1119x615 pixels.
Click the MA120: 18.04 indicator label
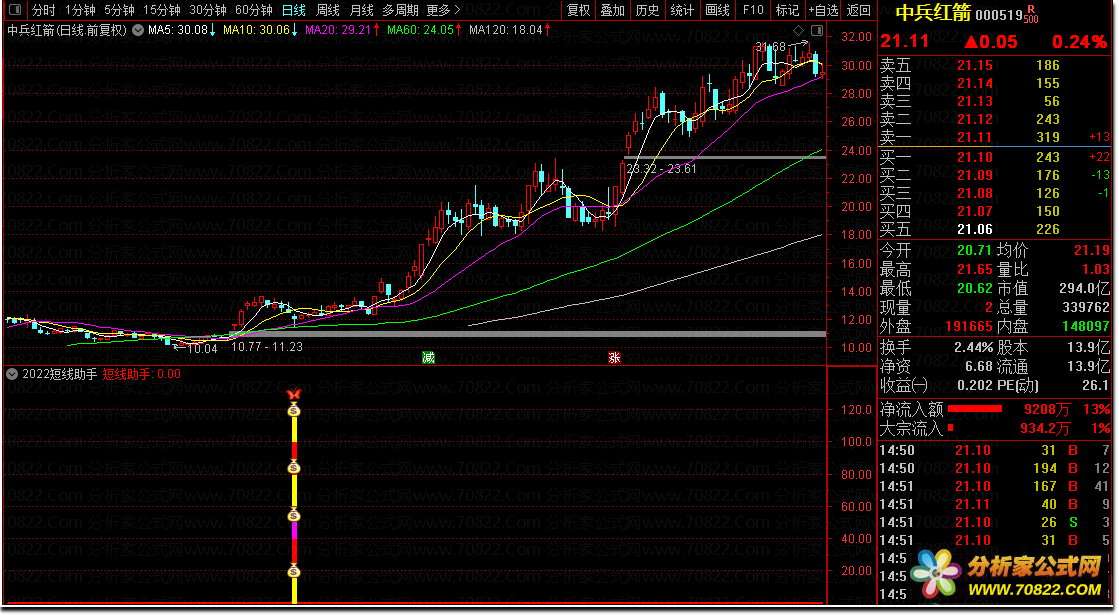510,30
